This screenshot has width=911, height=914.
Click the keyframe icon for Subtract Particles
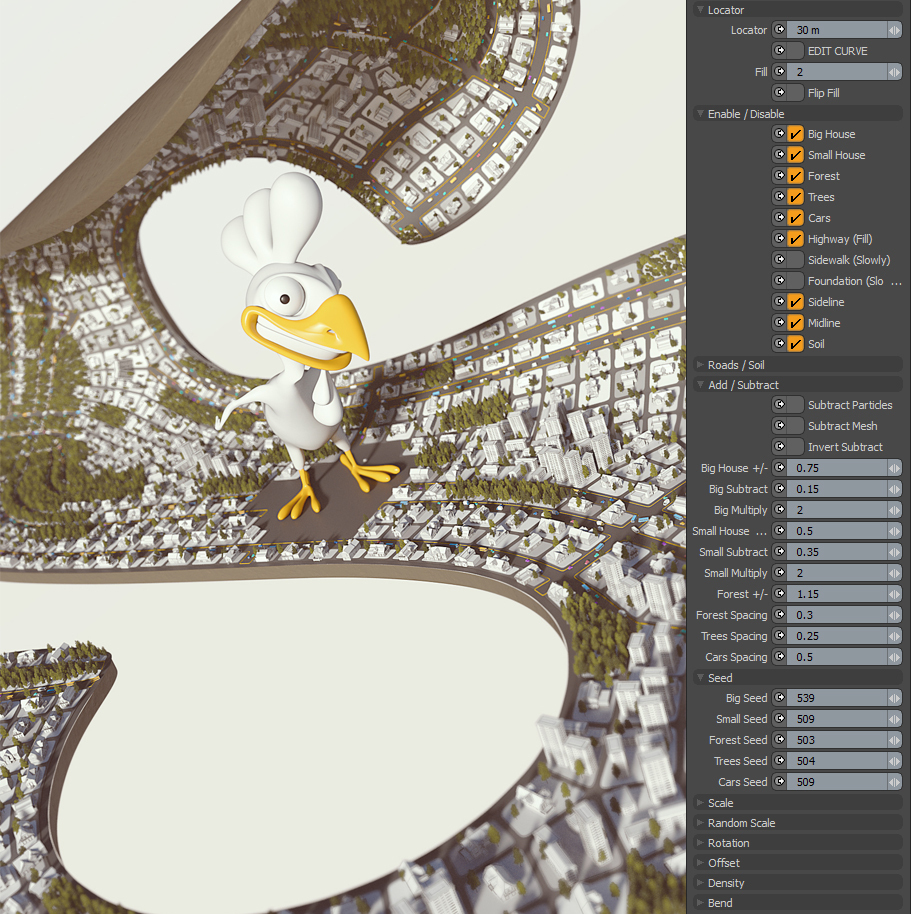(x=779, y=405)
